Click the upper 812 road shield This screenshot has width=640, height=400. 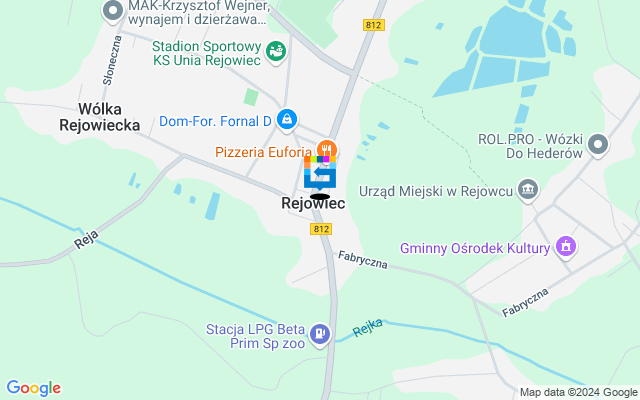(x=373, y=25)
